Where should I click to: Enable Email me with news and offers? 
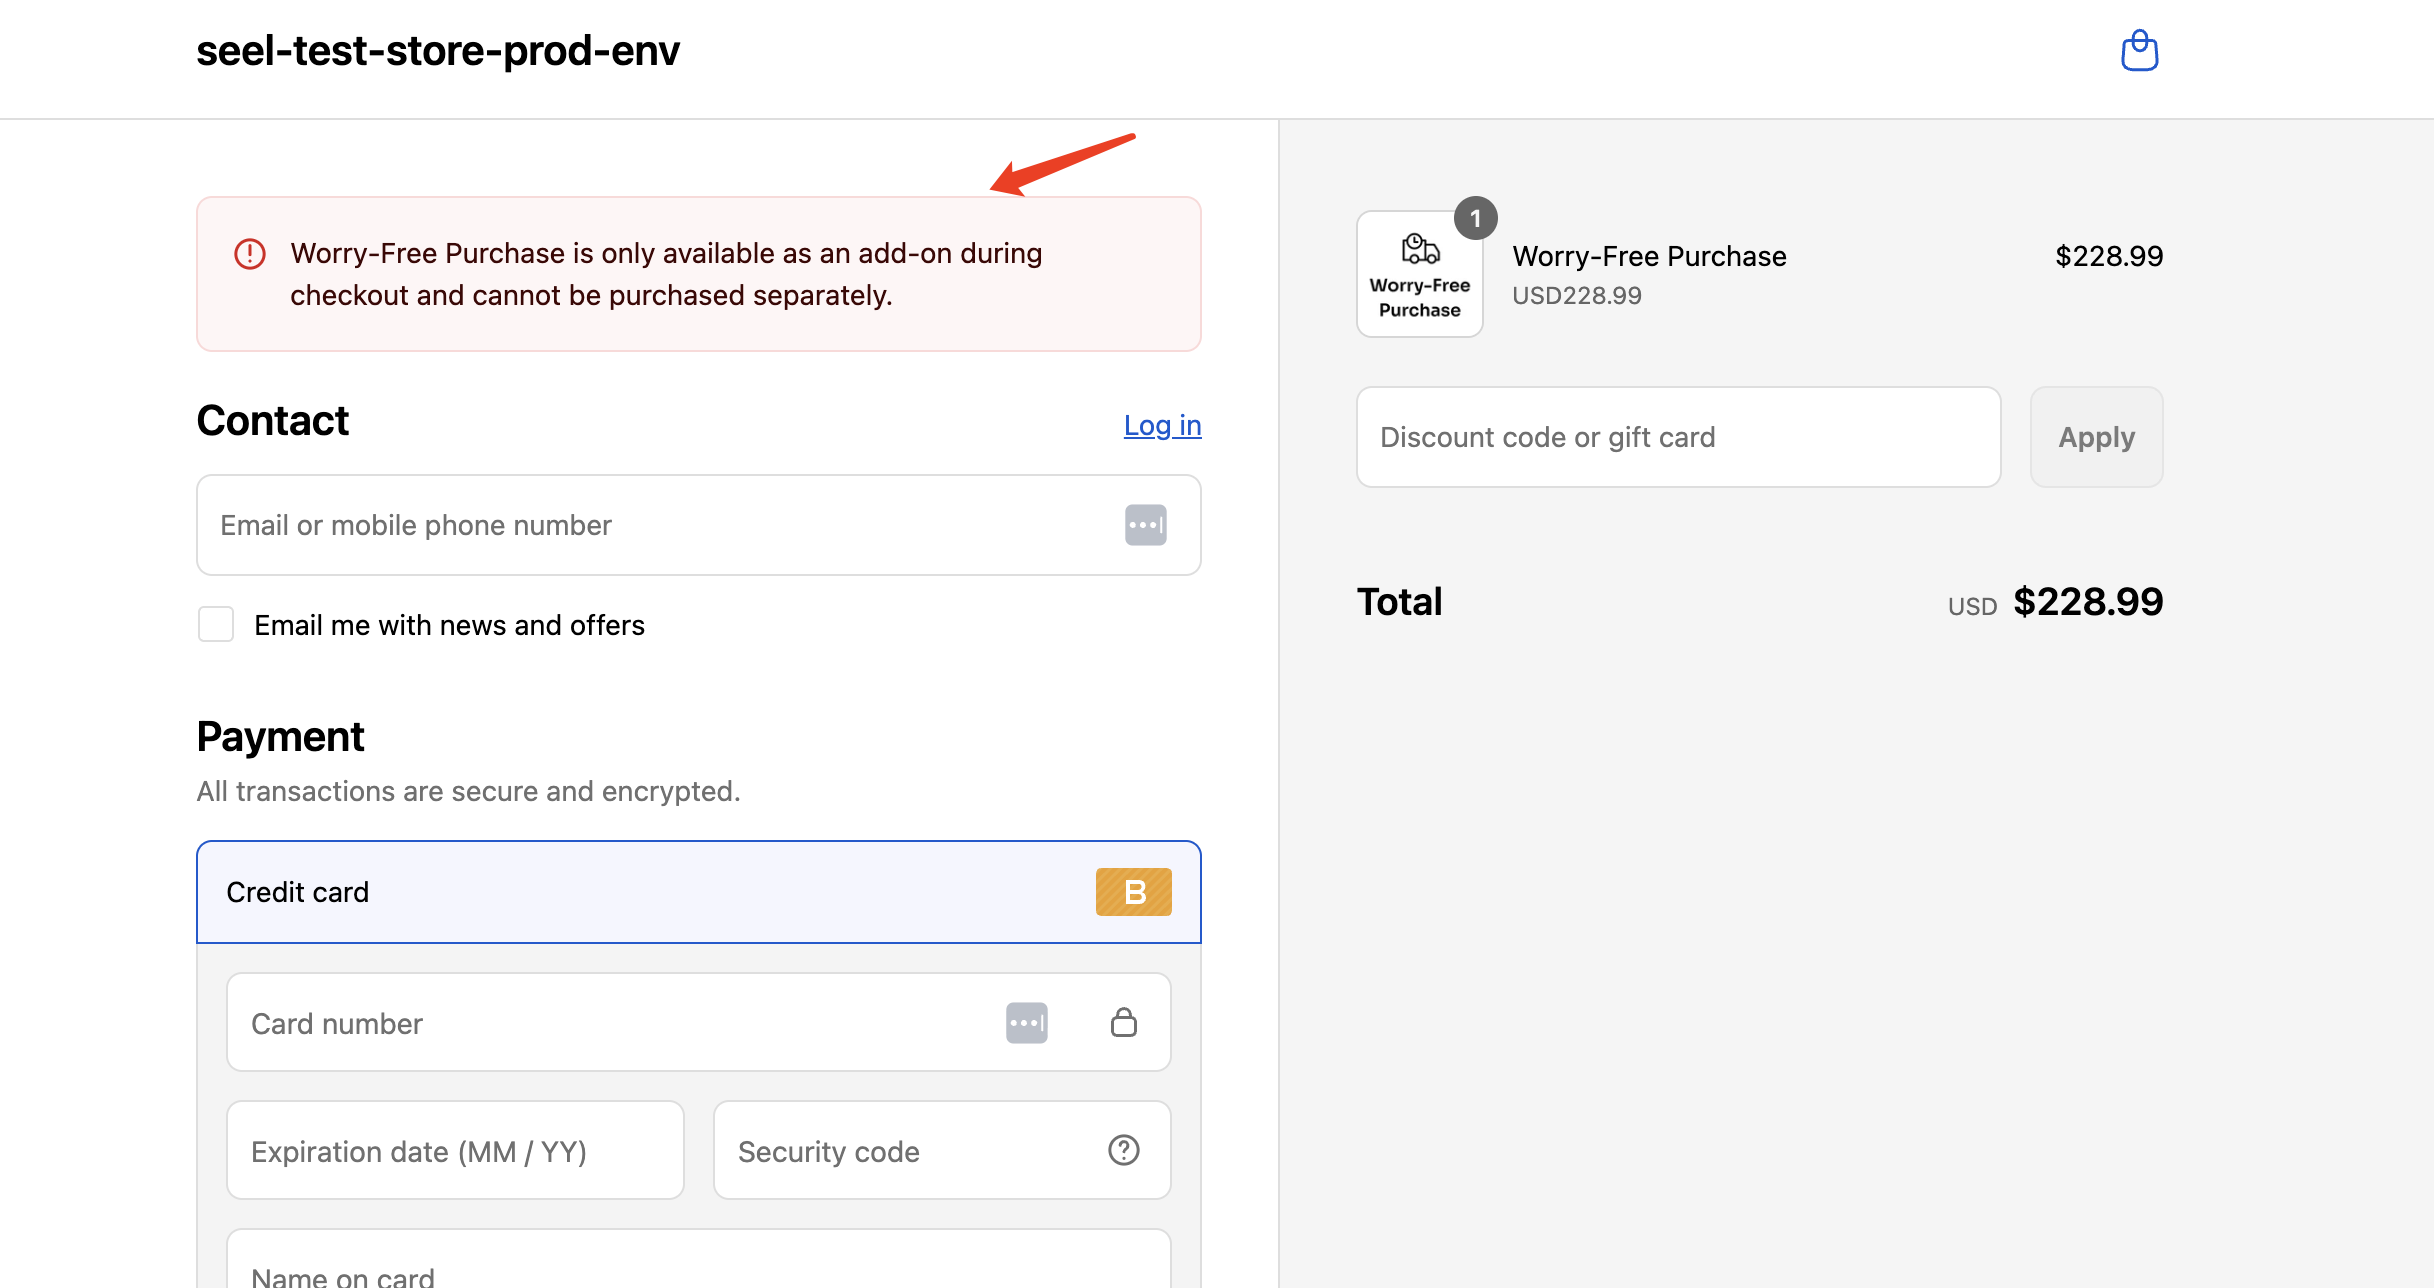coord(216,625)
